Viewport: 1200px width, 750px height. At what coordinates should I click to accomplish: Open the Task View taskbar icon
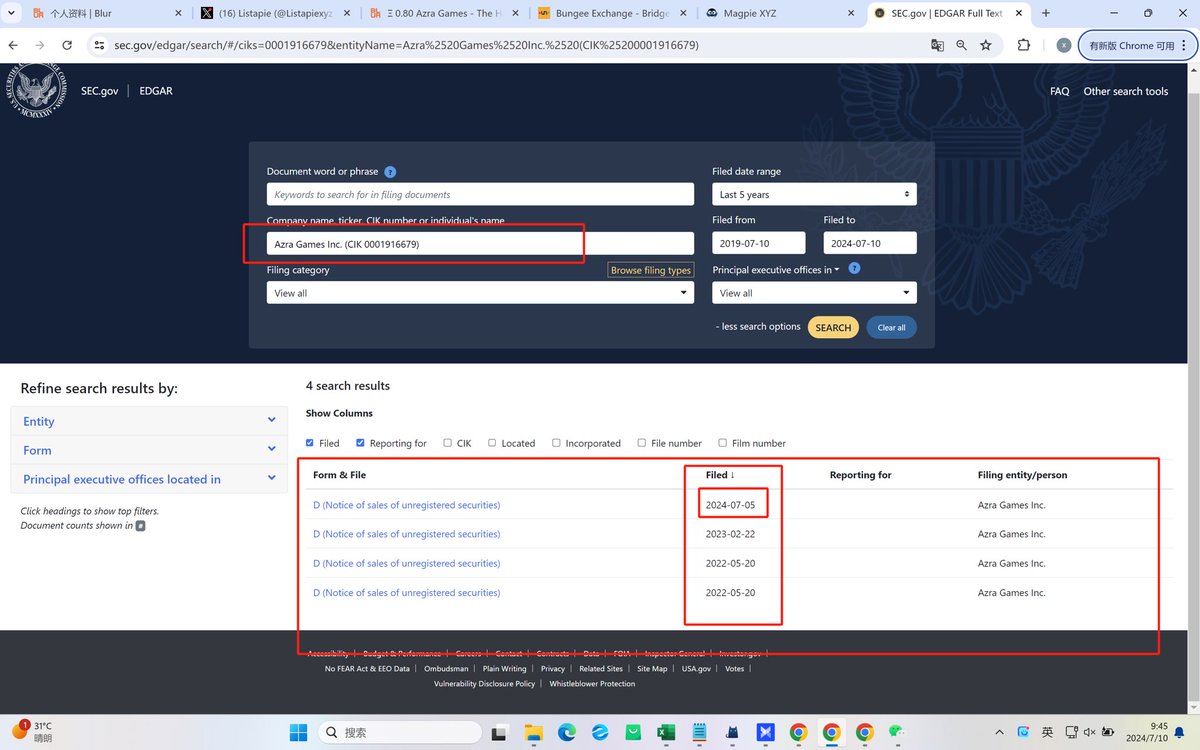pos(500,732)
